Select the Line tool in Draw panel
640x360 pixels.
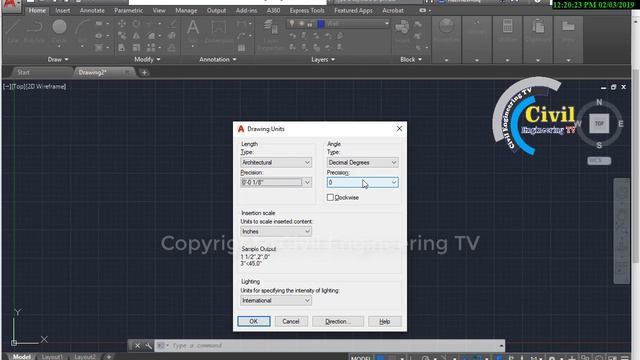coord(13,31)
